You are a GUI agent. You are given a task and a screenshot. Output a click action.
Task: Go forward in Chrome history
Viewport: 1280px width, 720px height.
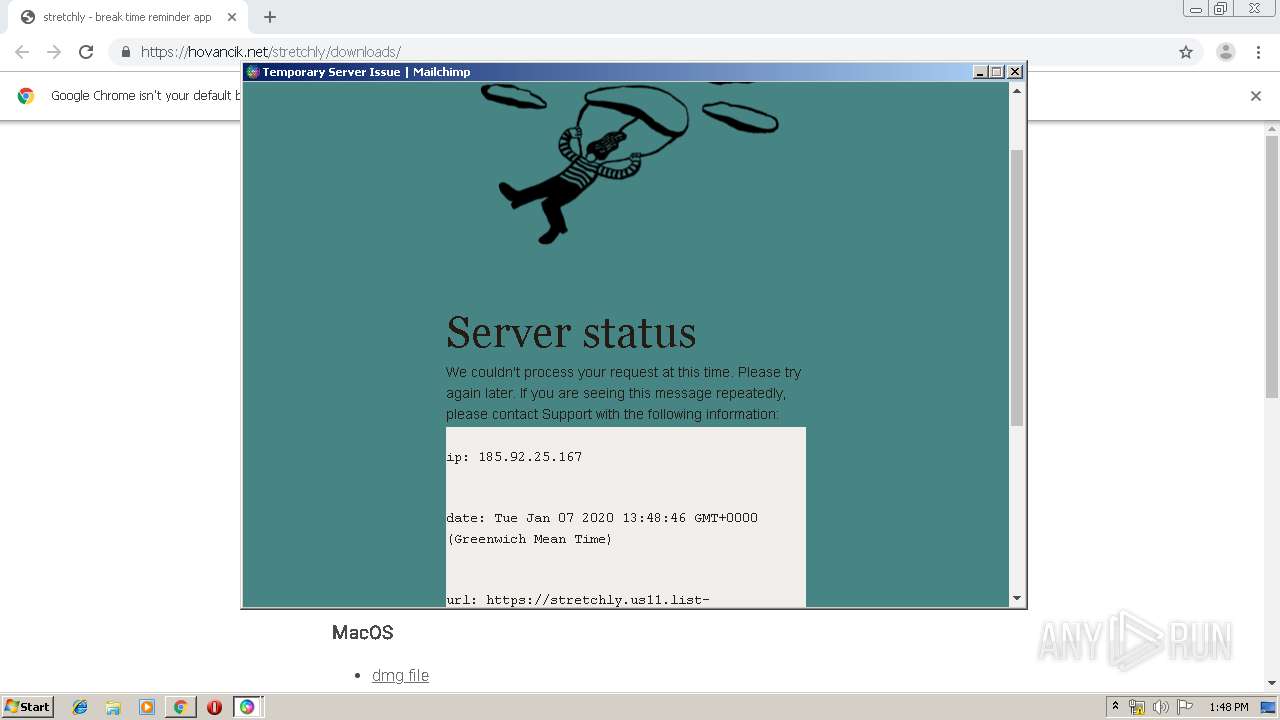[x=54, y=52]
